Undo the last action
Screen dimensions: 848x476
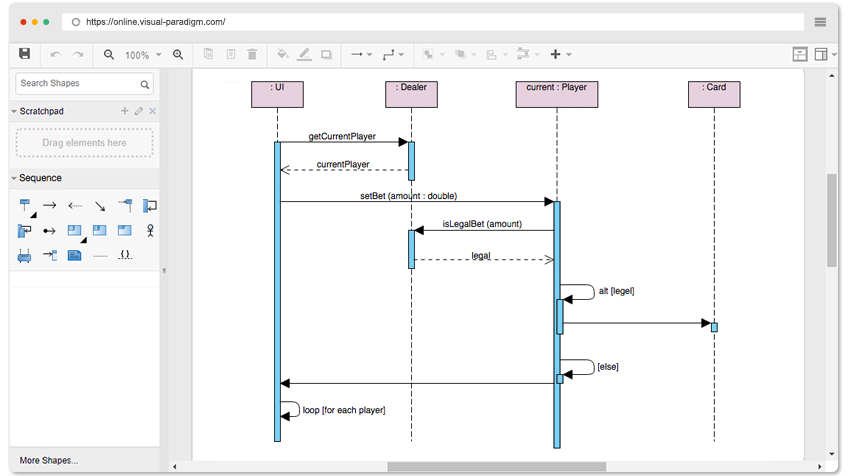(x=55, y=55)
